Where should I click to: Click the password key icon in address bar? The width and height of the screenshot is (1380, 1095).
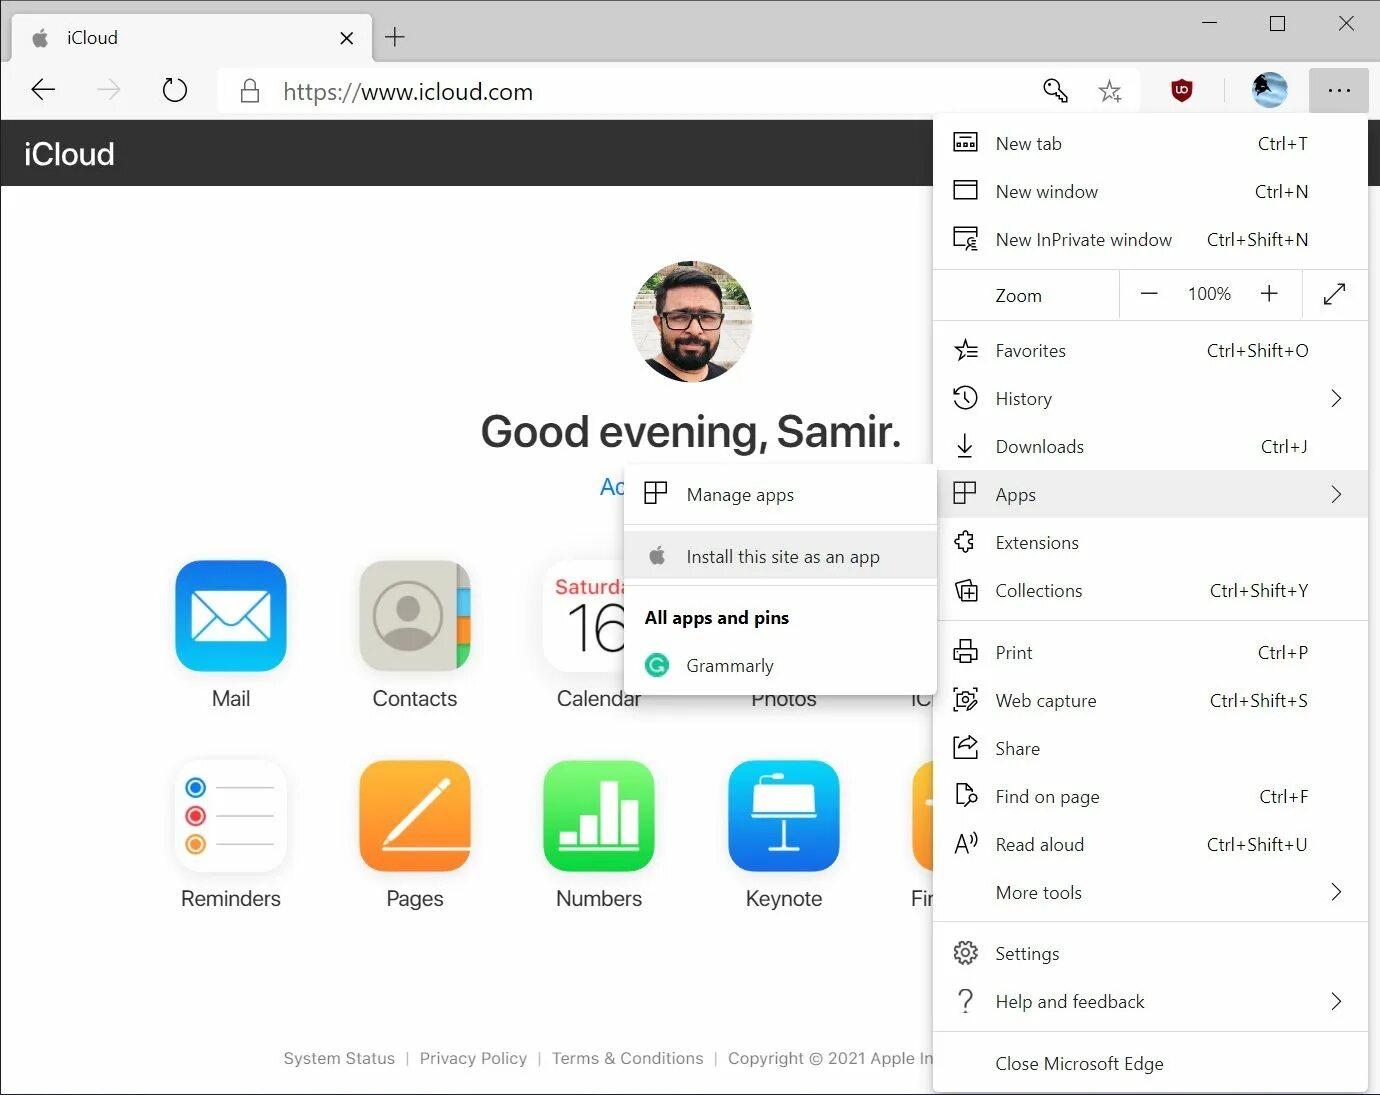tap(1055, 91)
